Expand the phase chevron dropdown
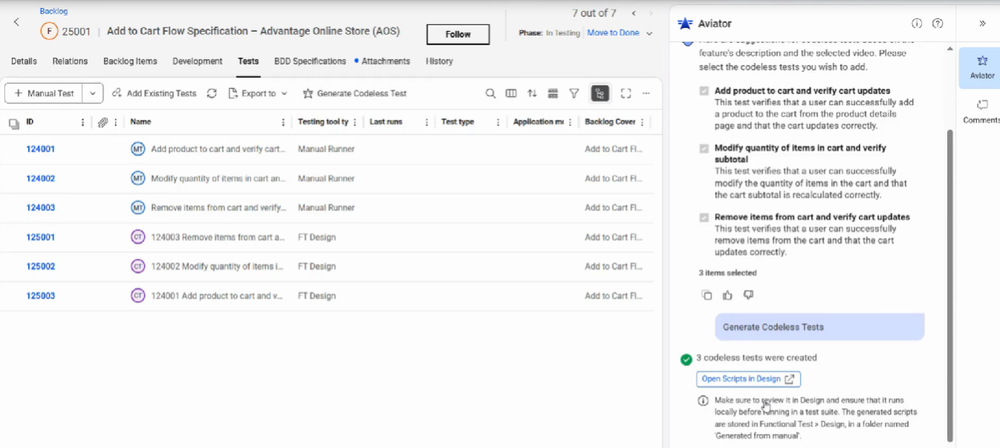Viewport: 1000px width, 448px height. pyautogui.click(x=650, y=33)
